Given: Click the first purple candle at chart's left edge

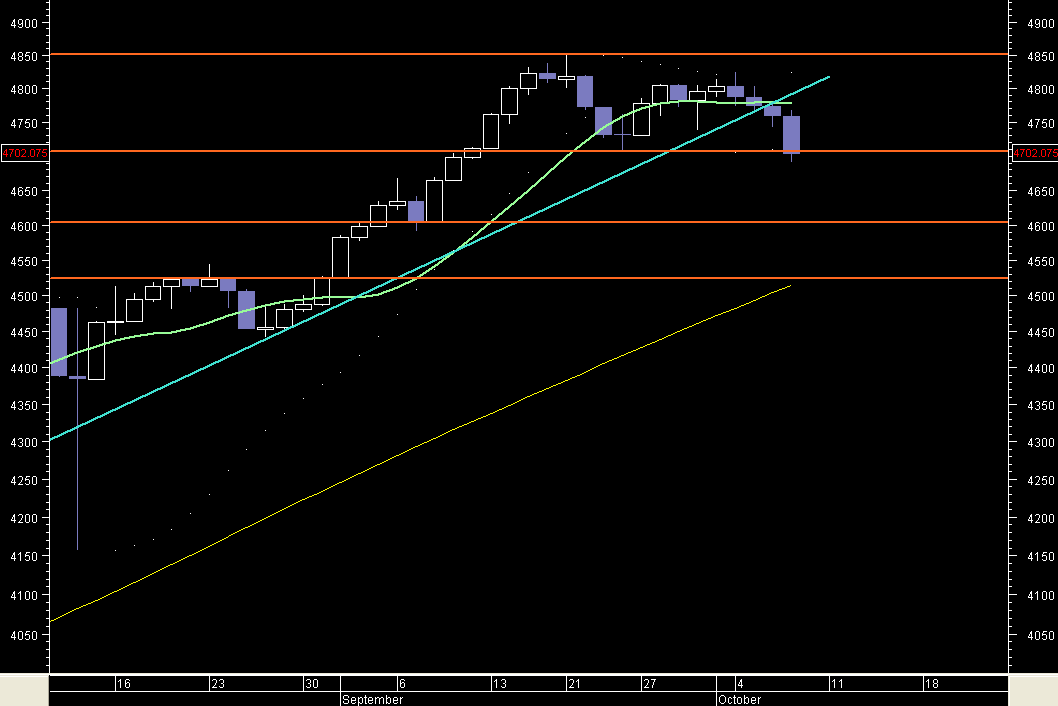Looking at the screenshot, I should coord(59,342).
